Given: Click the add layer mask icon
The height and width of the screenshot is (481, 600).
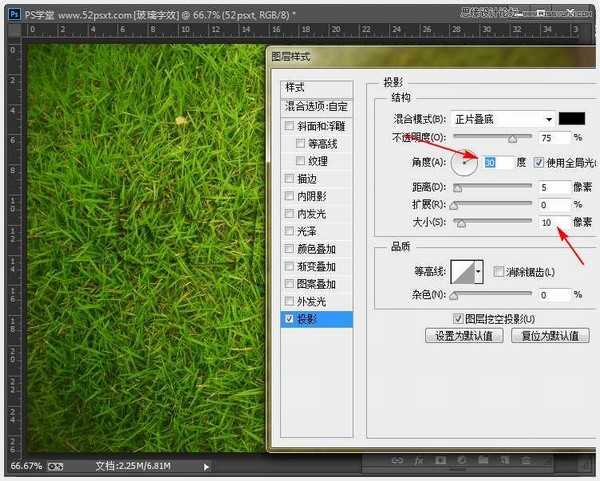Looking at the screenshot, I should (x=439, y=461).
